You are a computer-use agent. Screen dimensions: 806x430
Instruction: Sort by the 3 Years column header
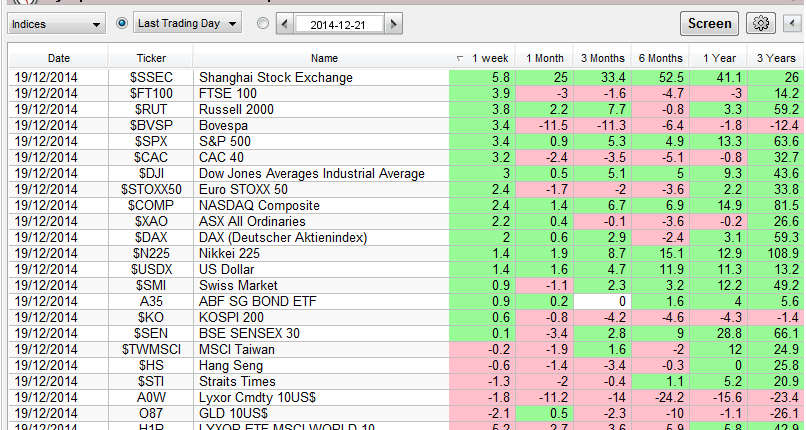(776, 58)
